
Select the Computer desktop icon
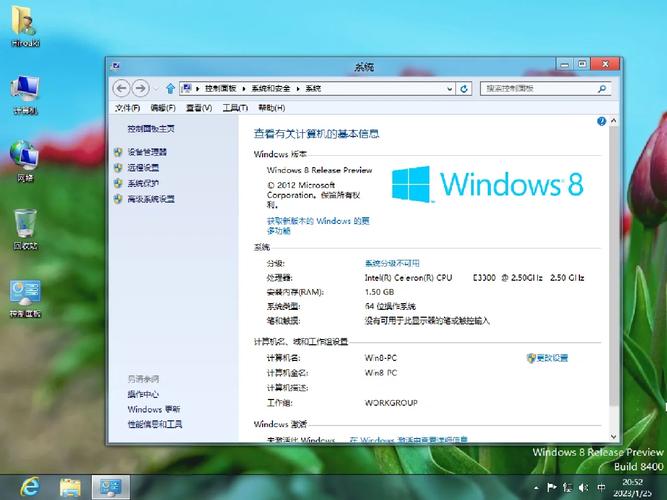[x=25, y=94]
